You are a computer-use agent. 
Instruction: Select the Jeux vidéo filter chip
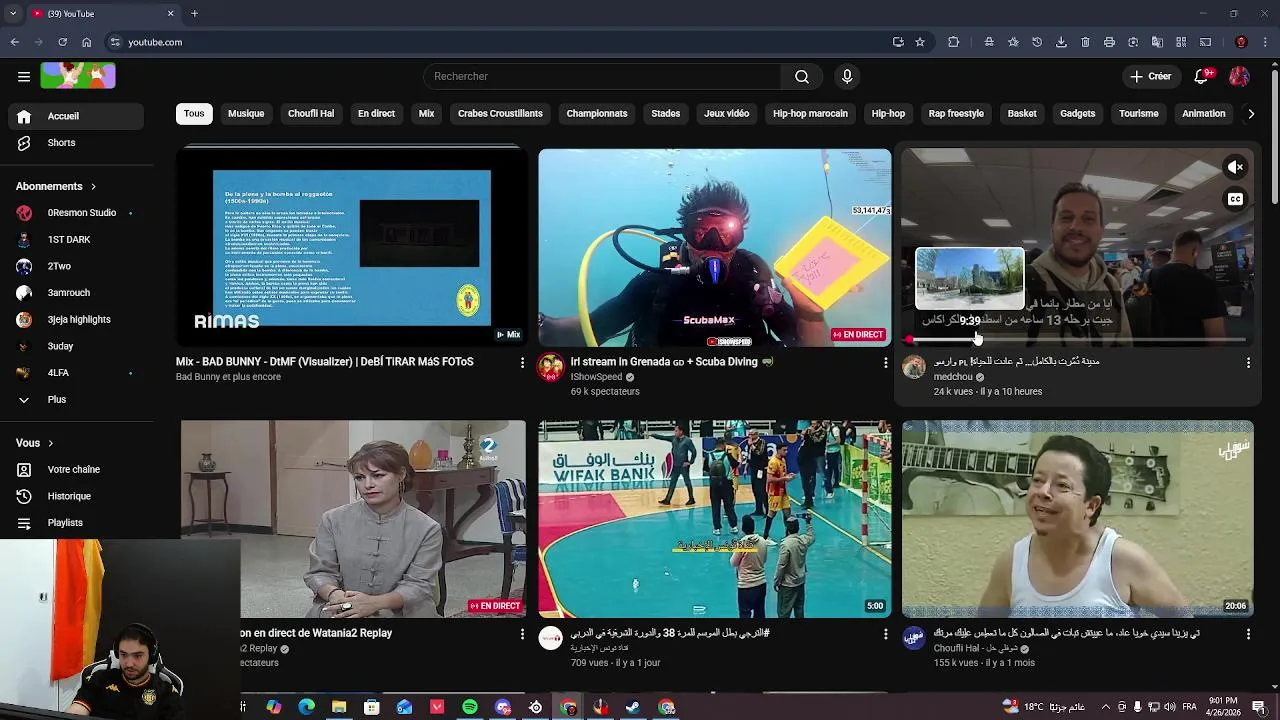pyautogui.click(x=726, y=114)
